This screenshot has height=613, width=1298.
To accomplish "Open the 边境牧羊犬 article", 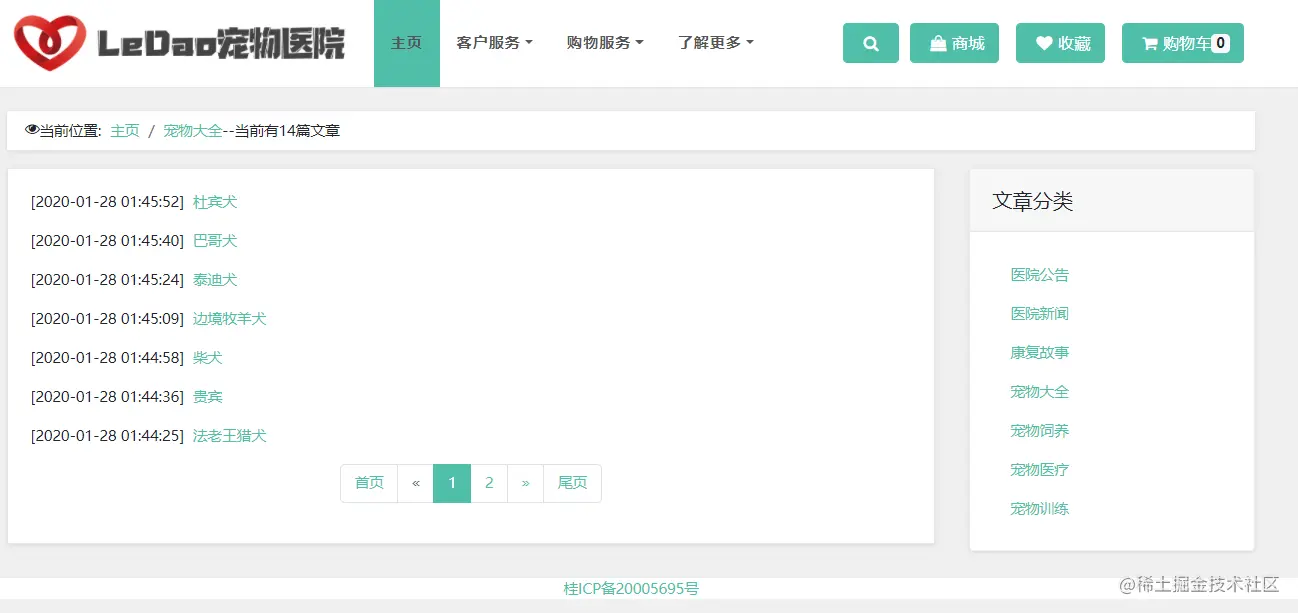I will point(230,319).
